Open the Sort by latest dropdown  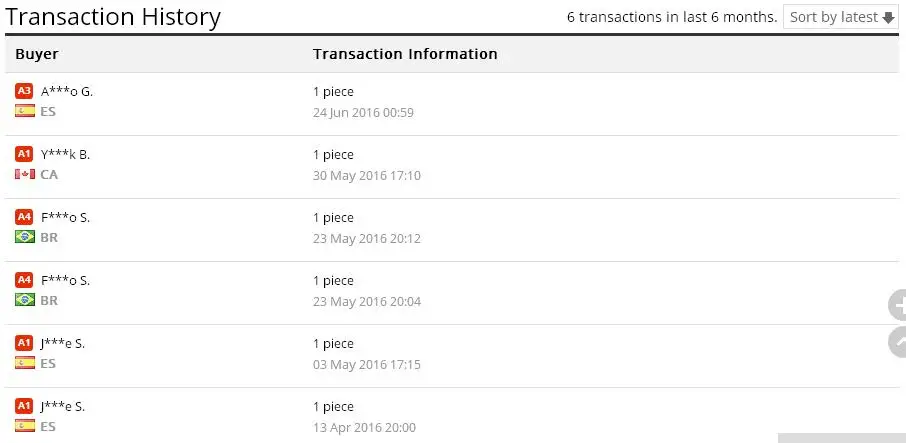[x=841, y=17]
